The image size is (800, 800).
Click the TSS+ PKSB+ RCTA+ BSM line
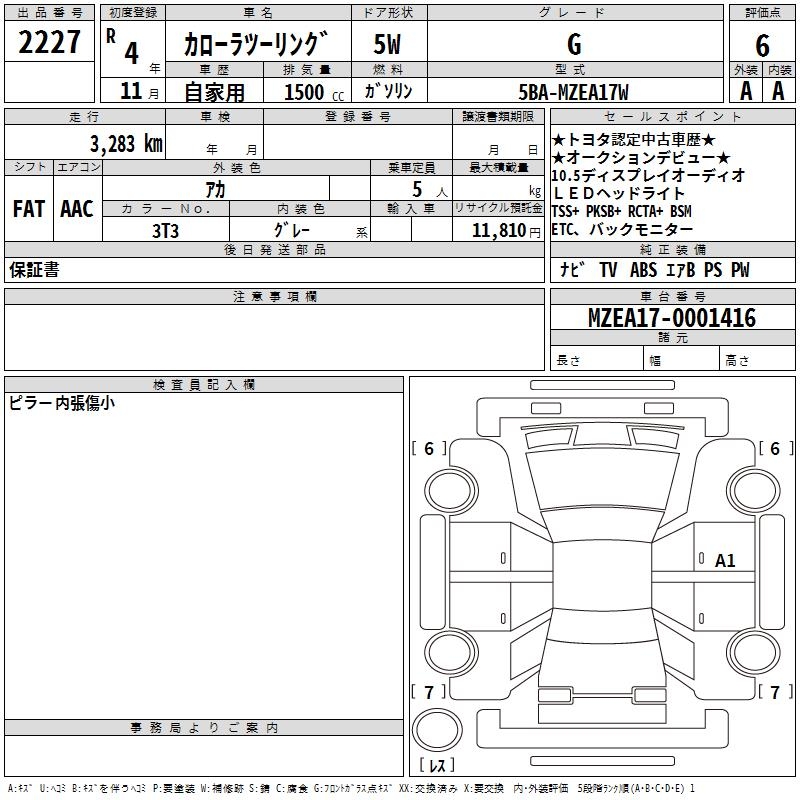(622, 211)
